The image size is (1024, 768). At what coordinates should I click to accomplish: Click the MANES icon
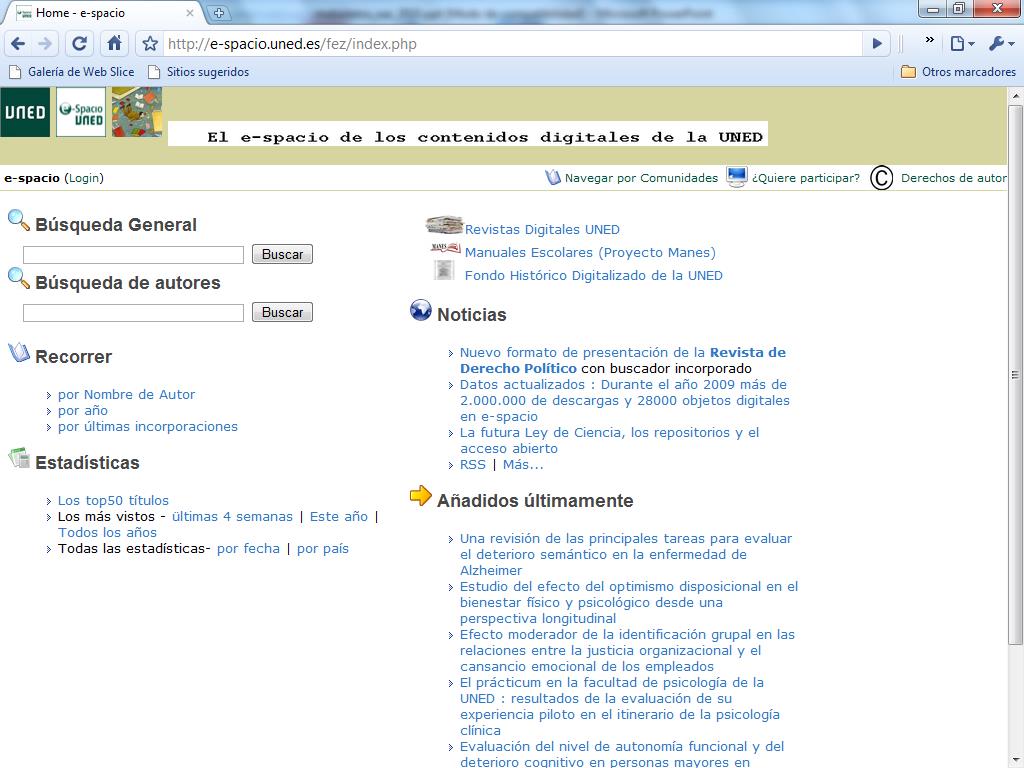click(445, 248)
